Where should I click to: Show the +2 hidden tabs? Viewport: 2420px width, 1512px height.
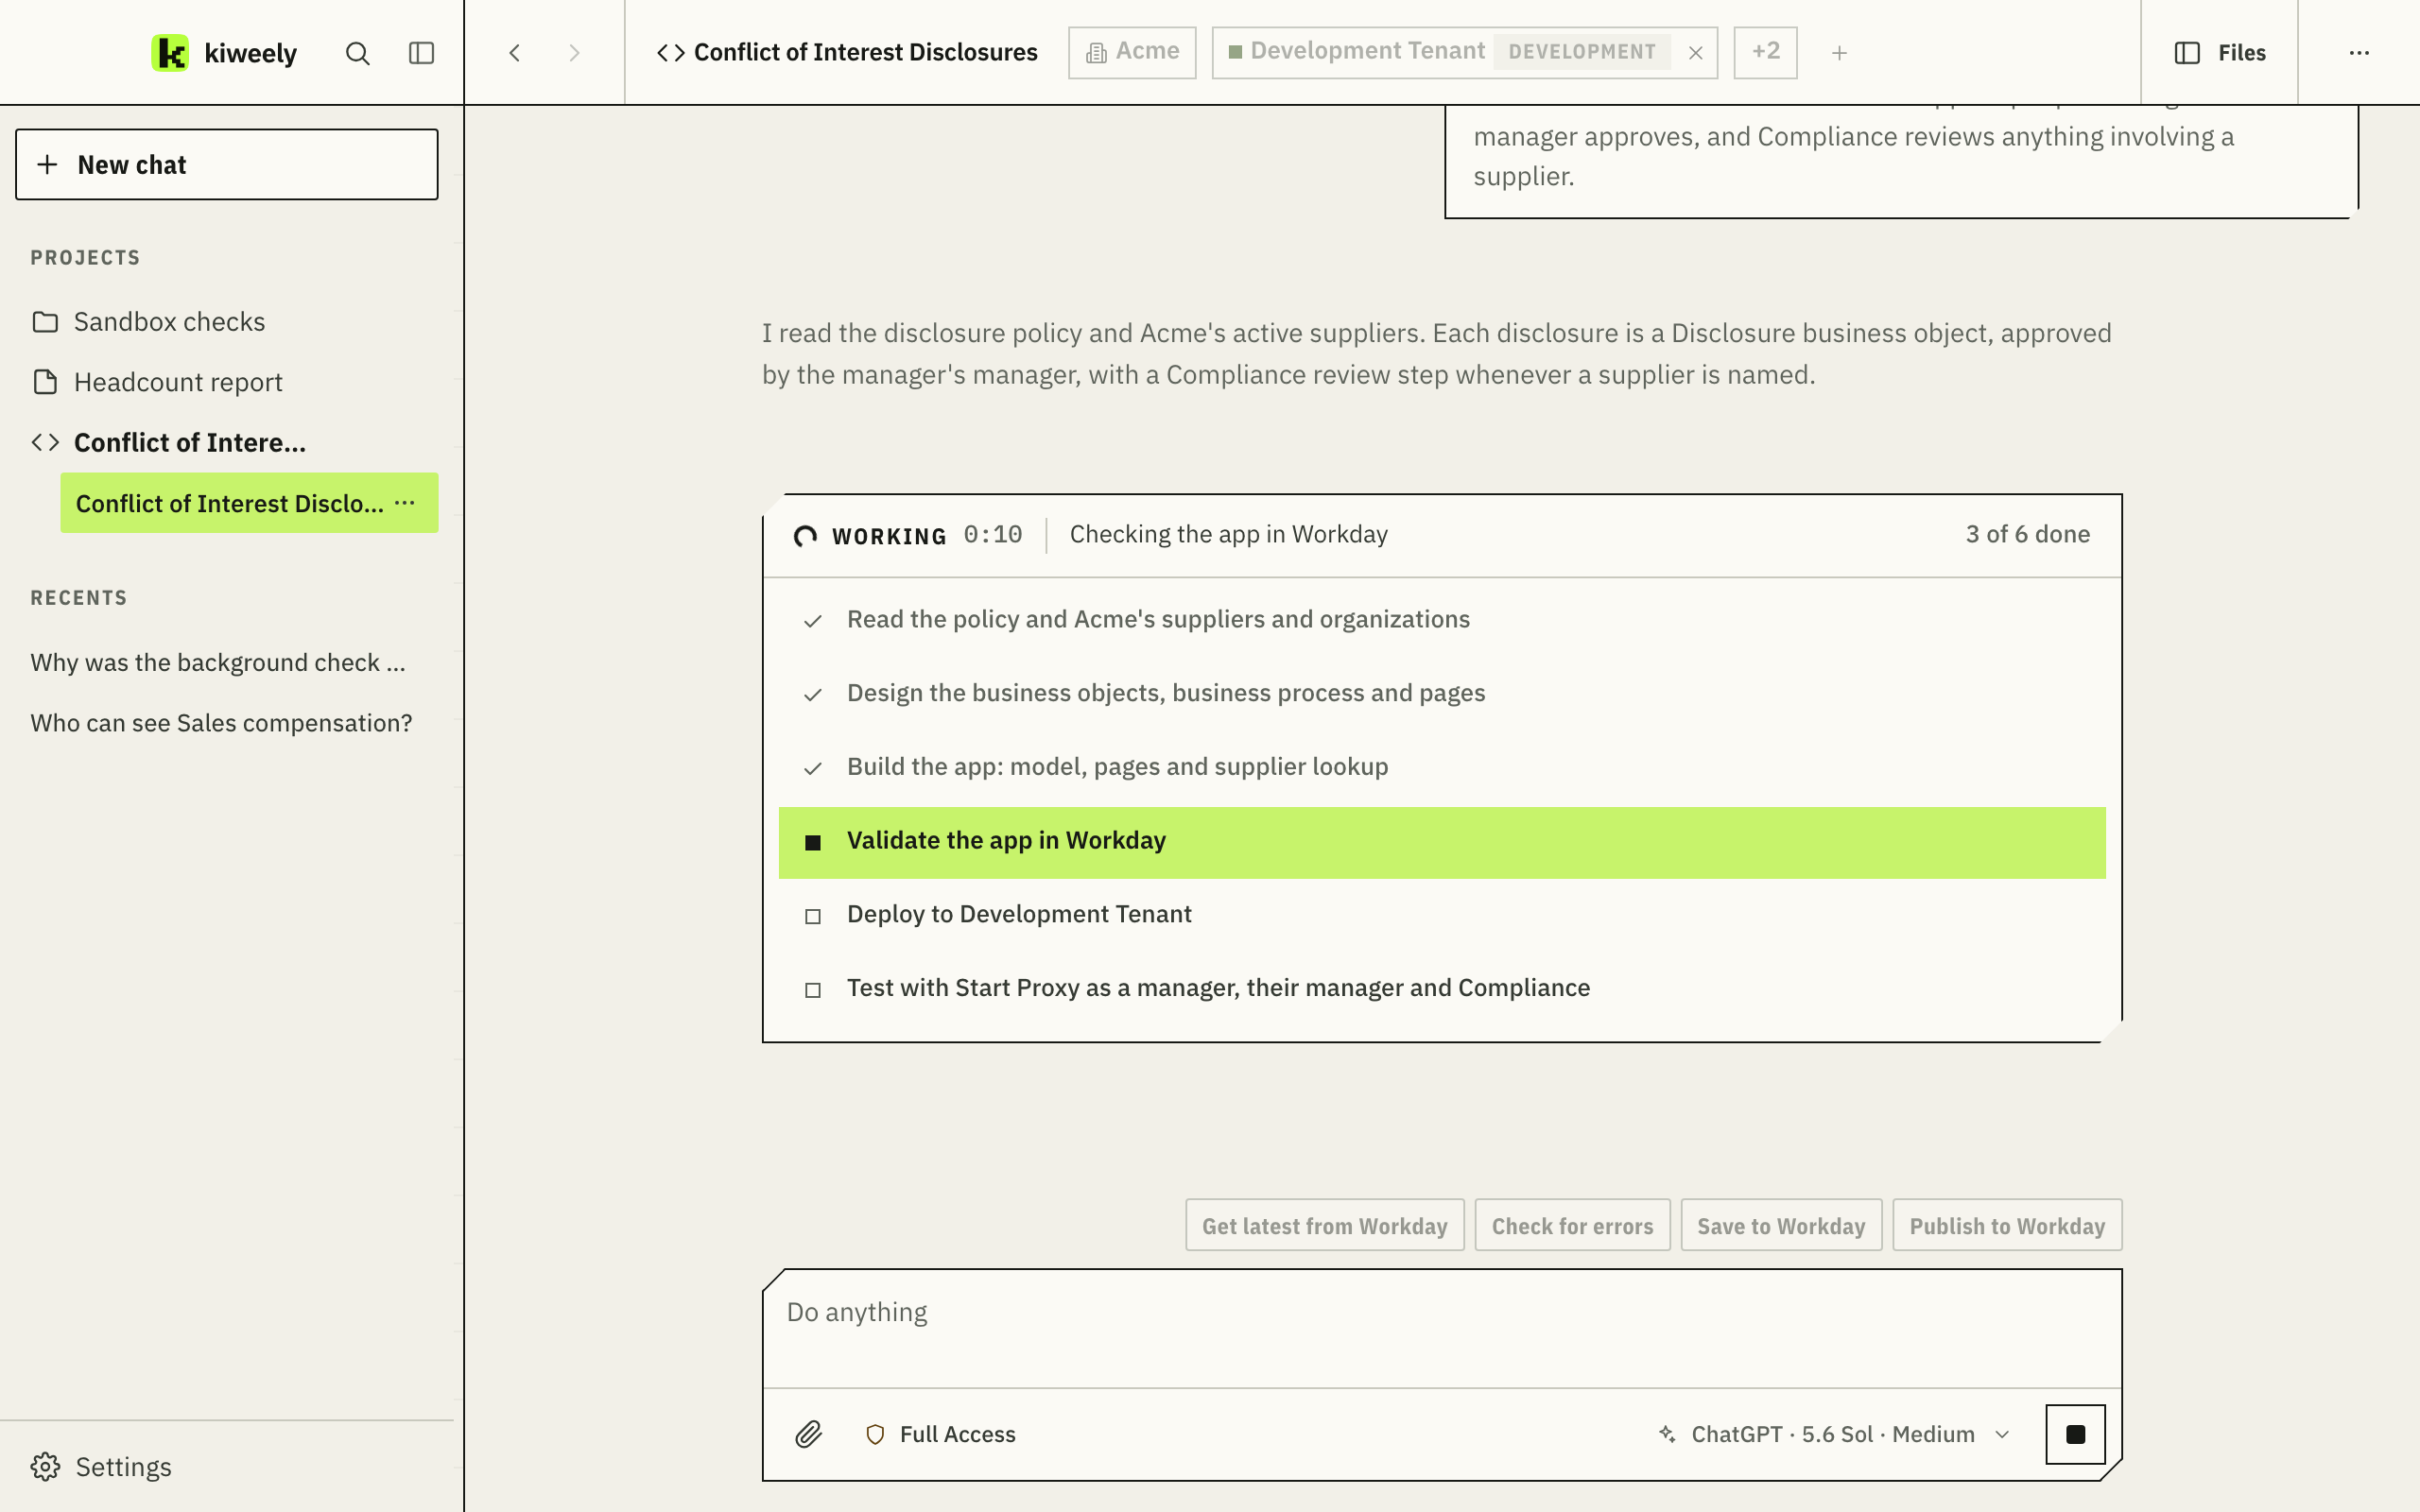1765,52
